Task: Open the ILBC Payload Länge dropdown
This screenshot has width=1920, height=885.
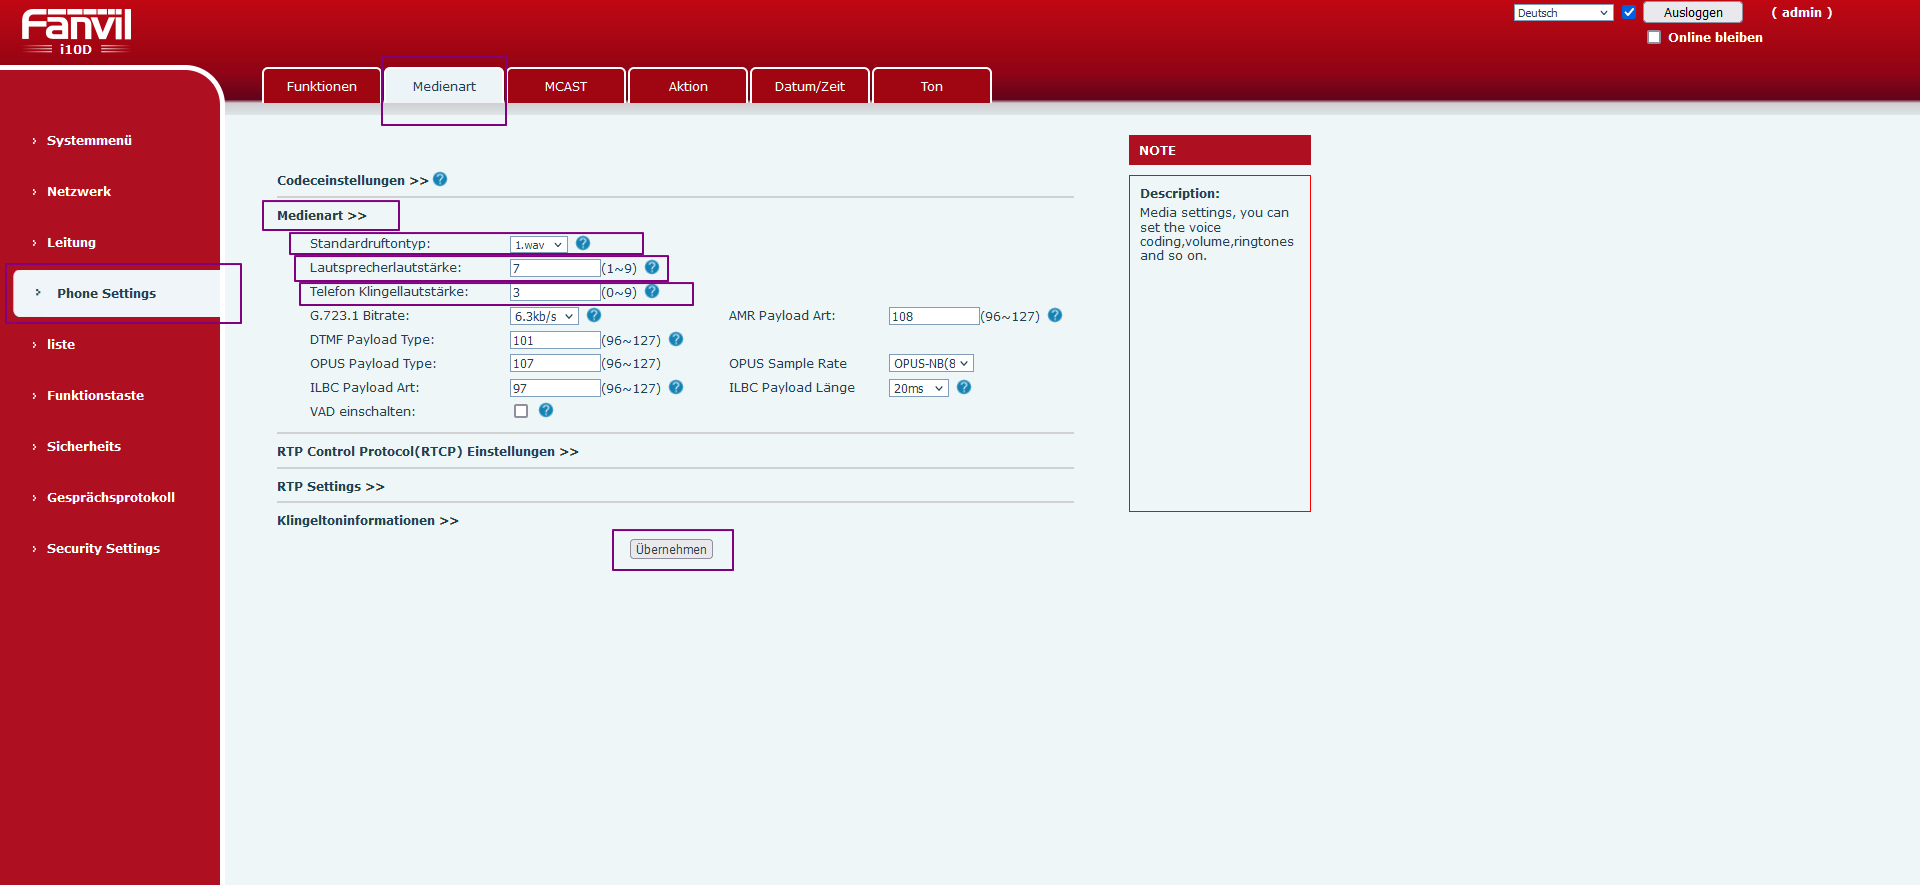Action: [918, 388]
